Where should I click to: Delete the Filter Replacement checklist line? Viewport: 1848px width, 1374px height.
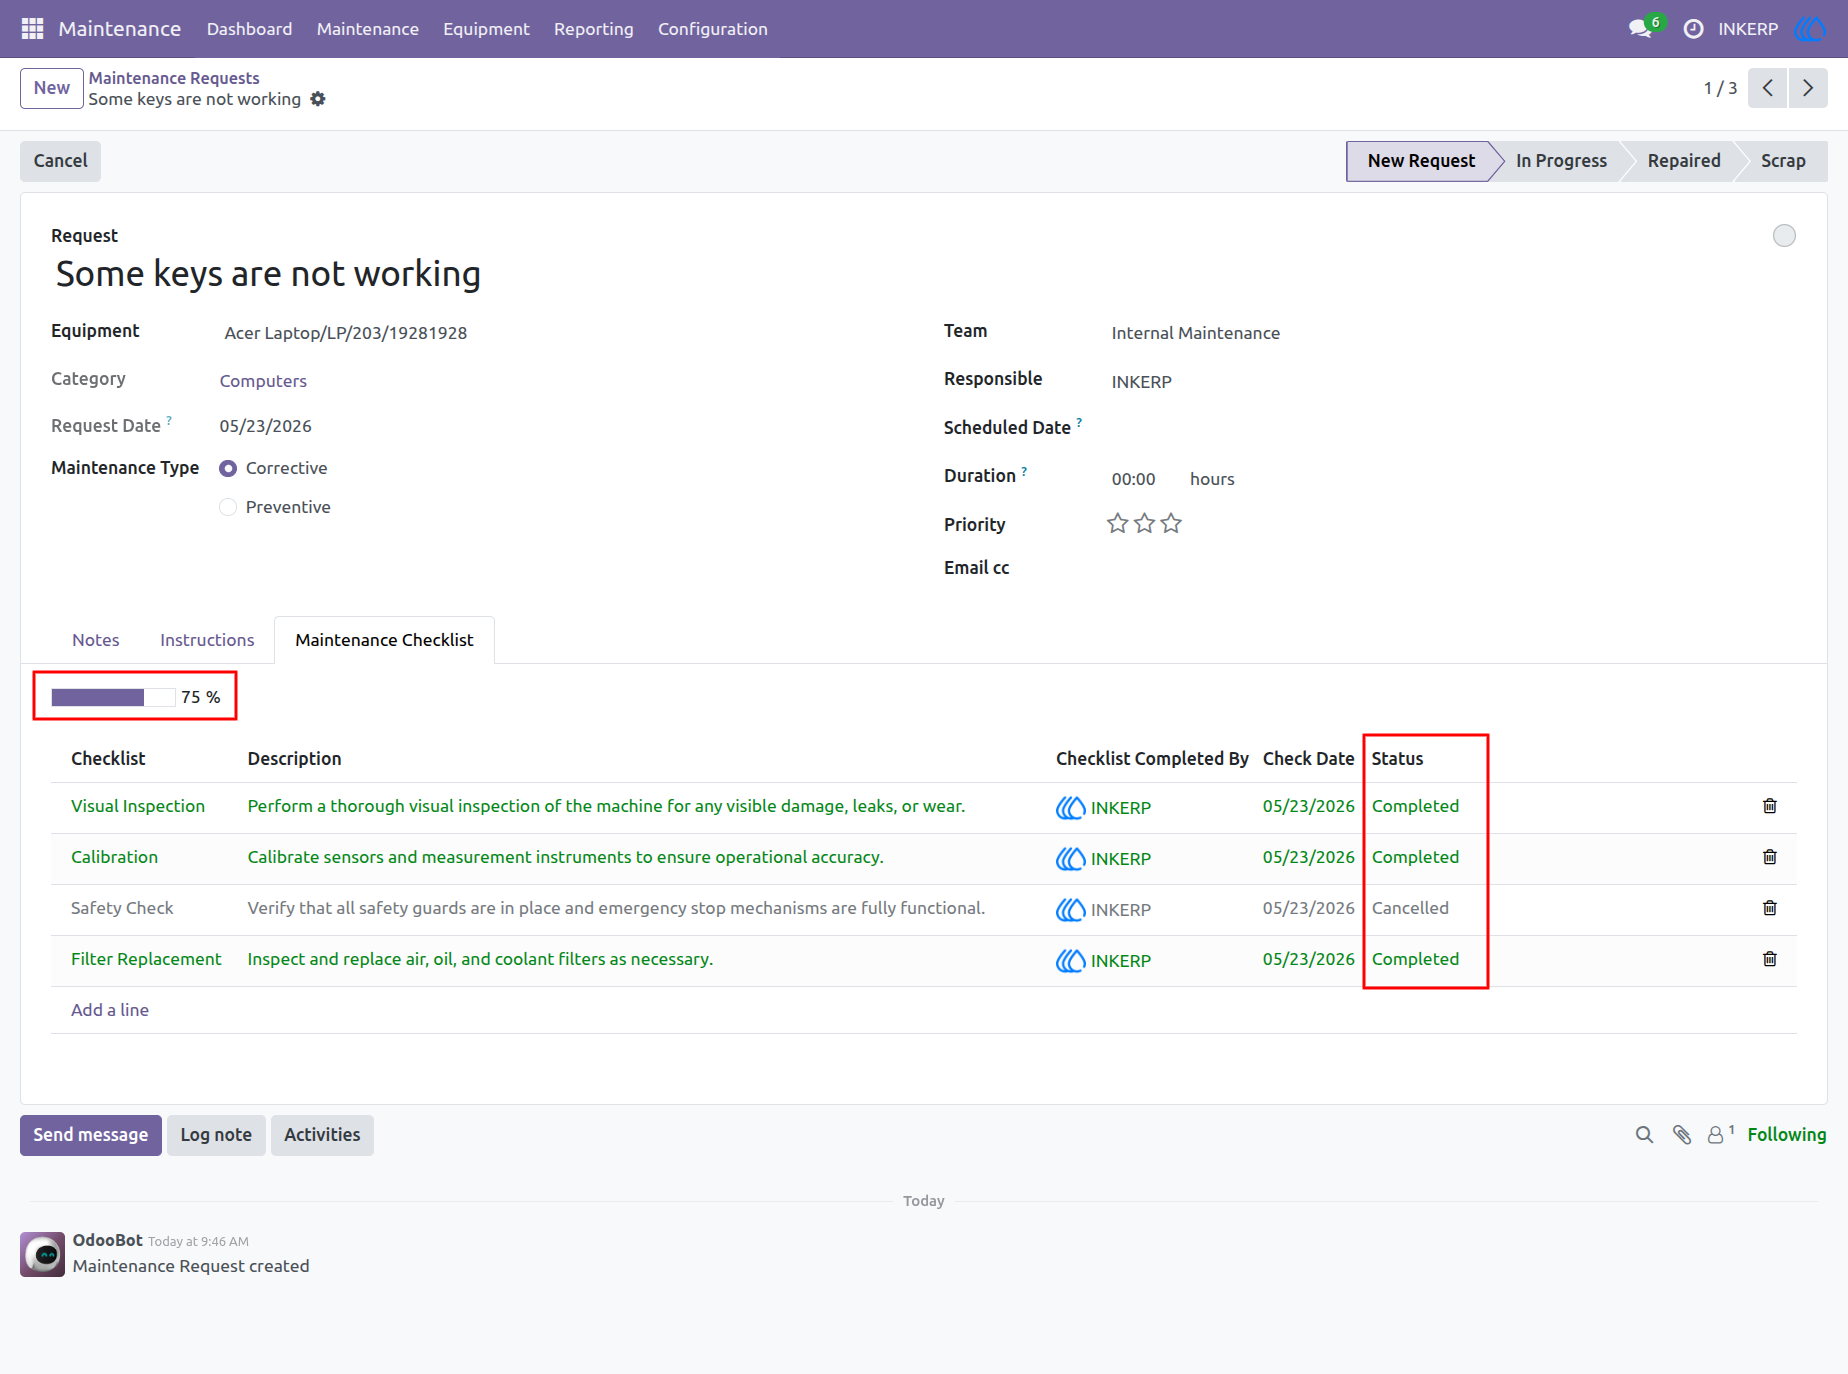[x=1770, y=959]
